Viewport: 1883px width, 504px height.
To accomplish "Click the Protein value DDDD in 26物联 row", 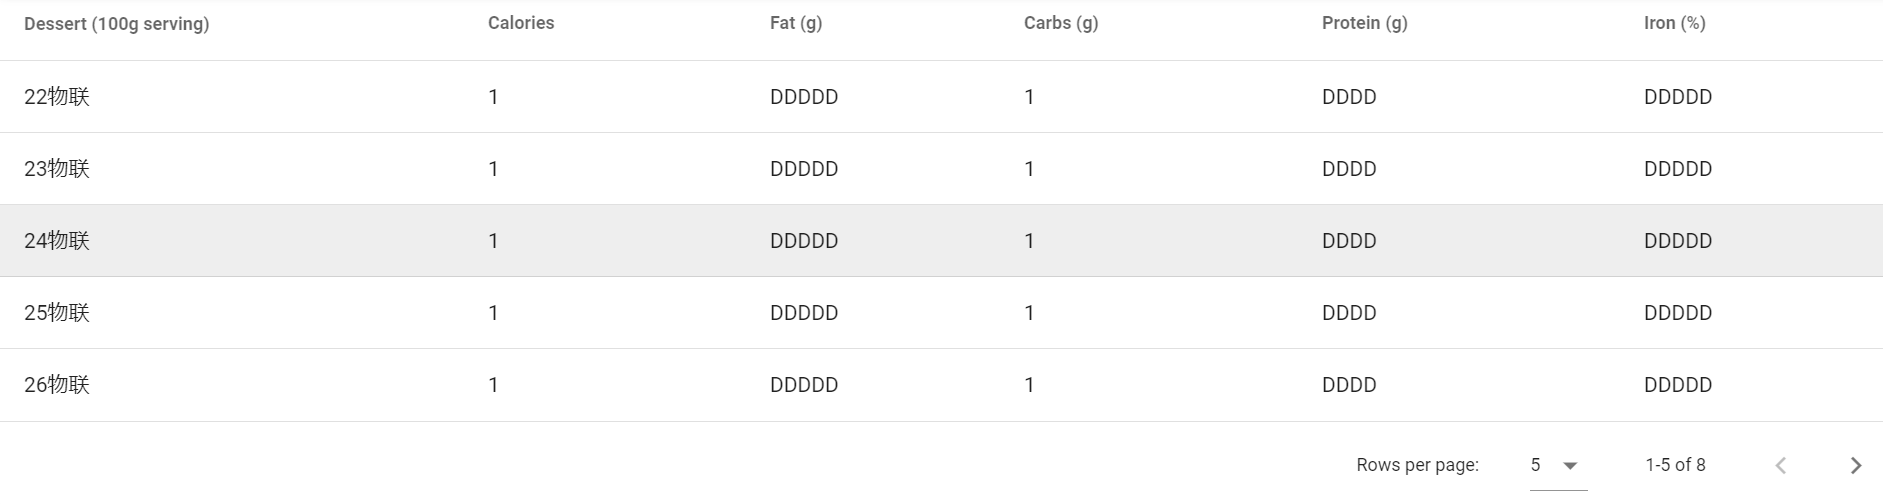I will coord(1349,385).
